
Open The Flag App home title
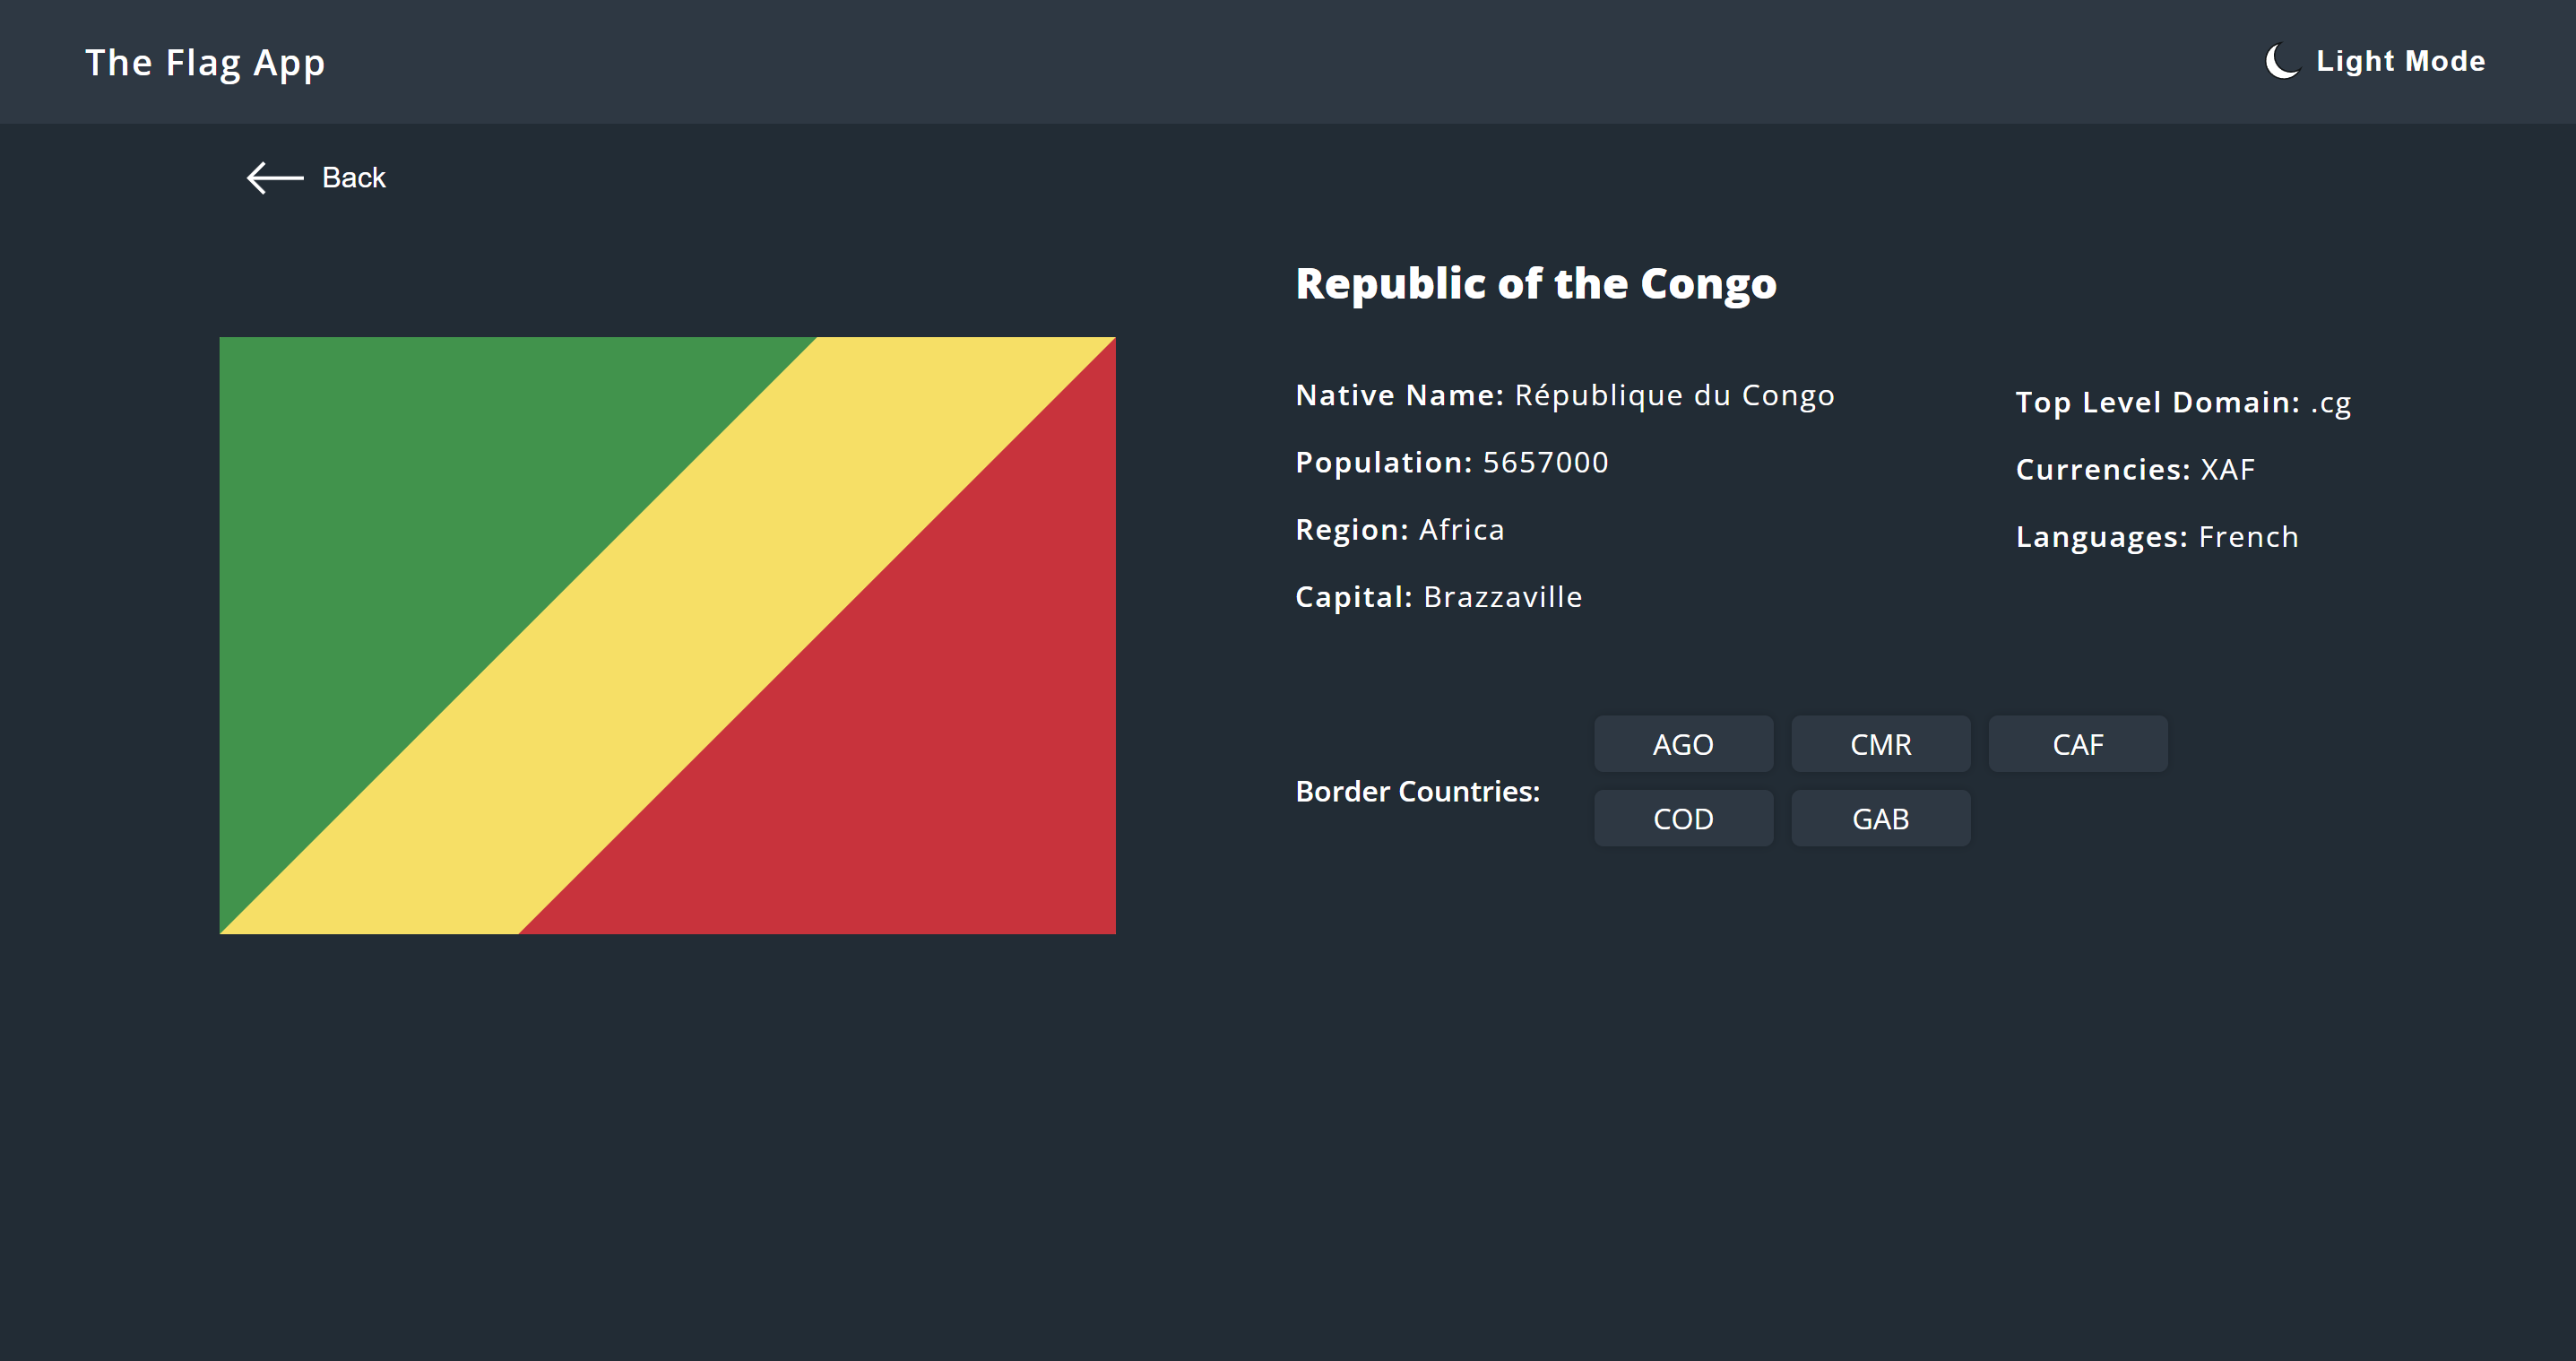tap(205, 63)
